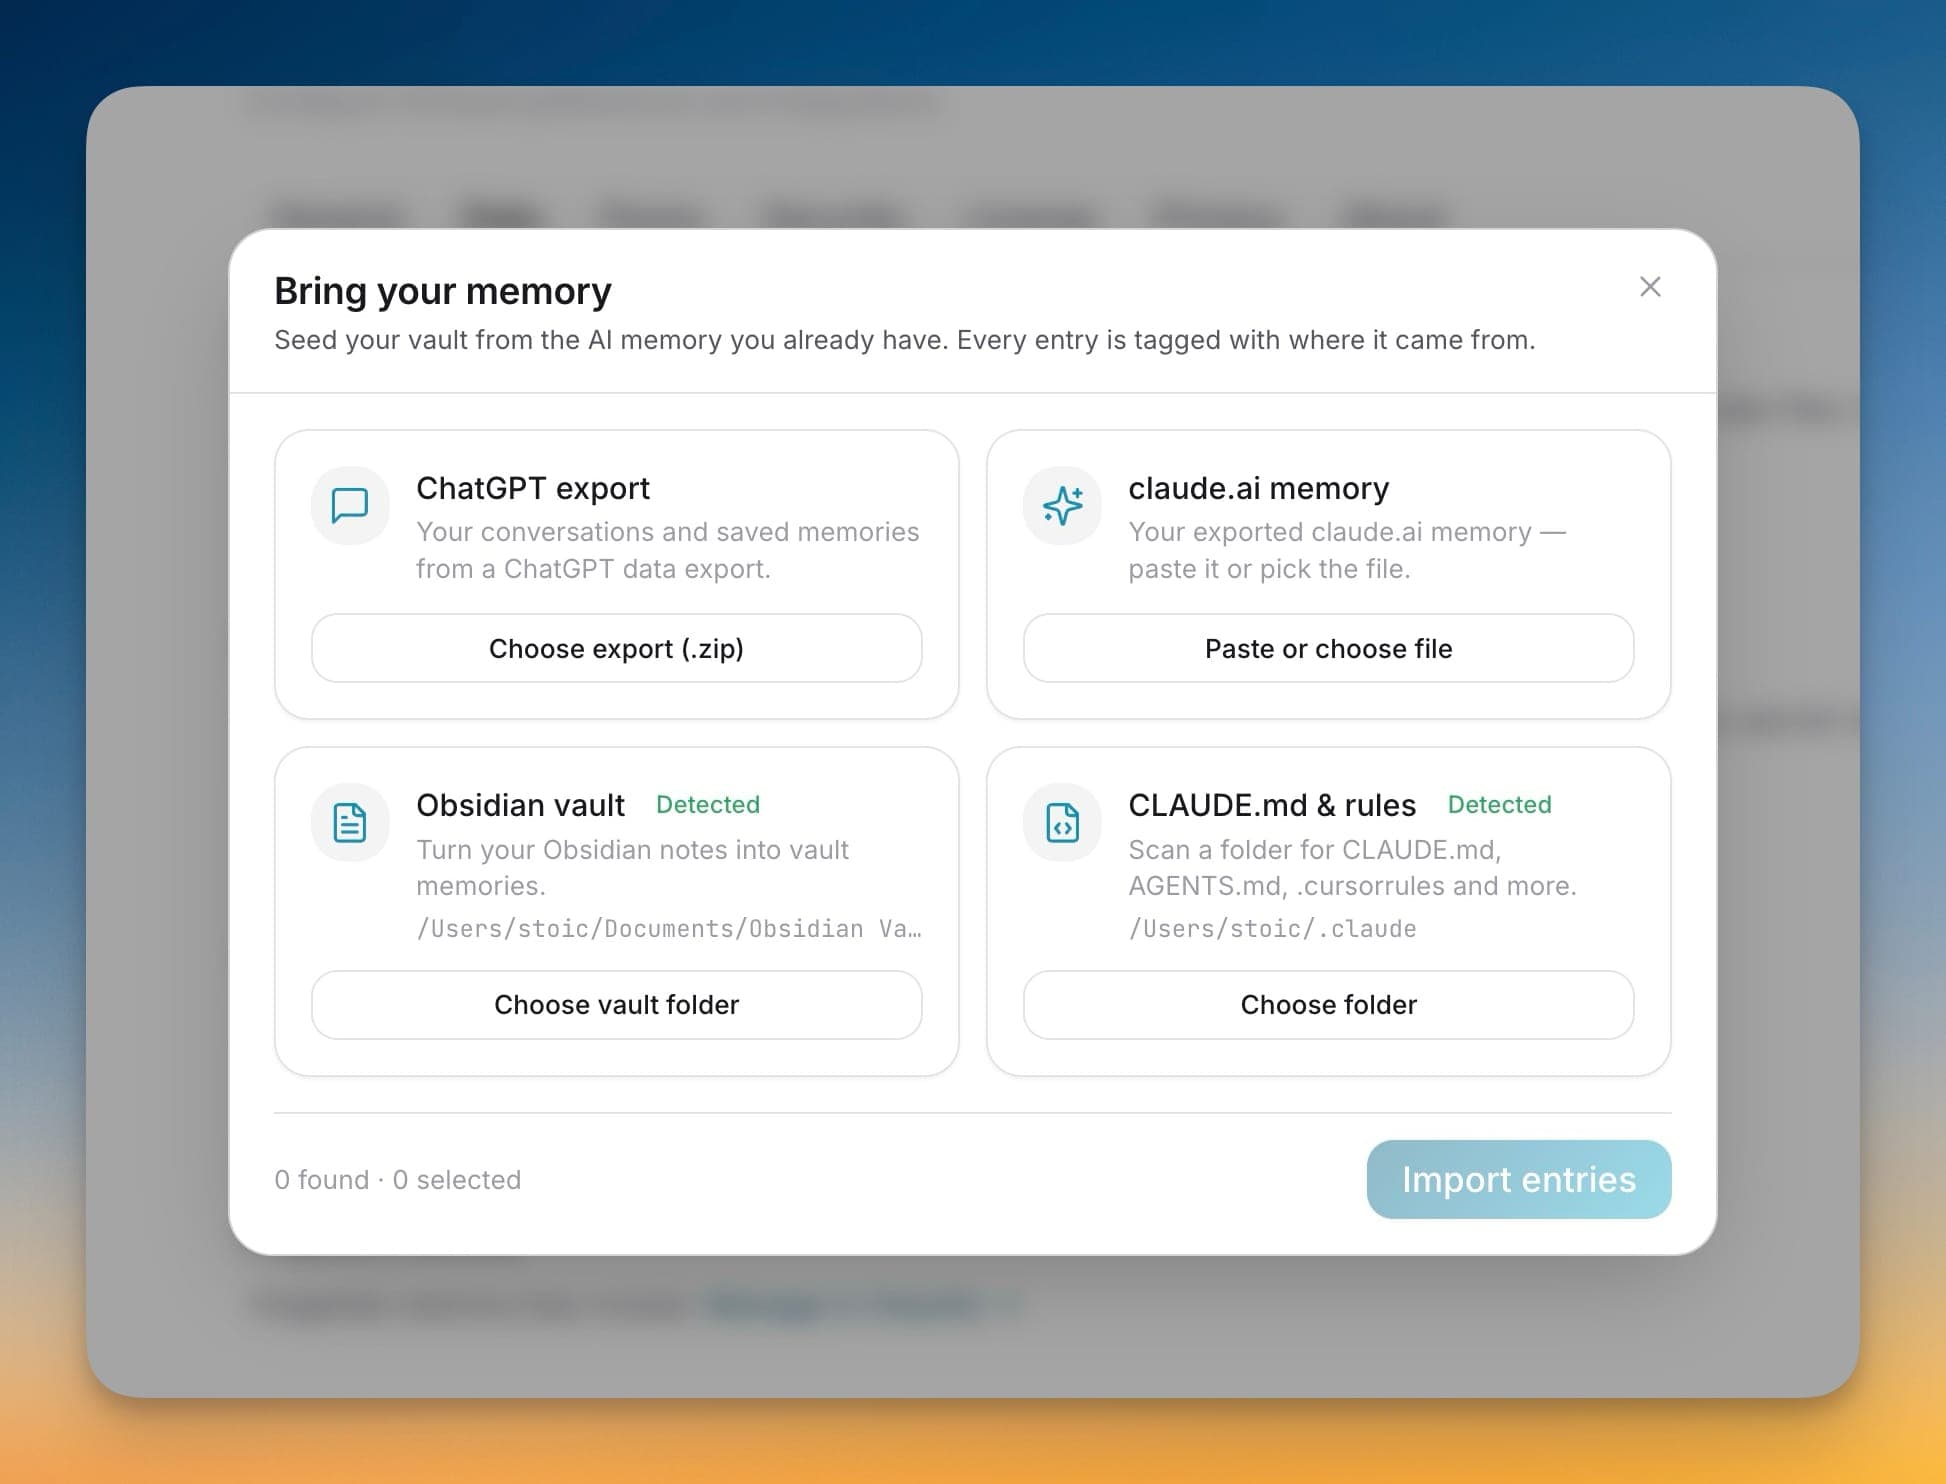Click the ChatGPT export title
The height and width of the screenshot is (1484, 1946).
533,488
